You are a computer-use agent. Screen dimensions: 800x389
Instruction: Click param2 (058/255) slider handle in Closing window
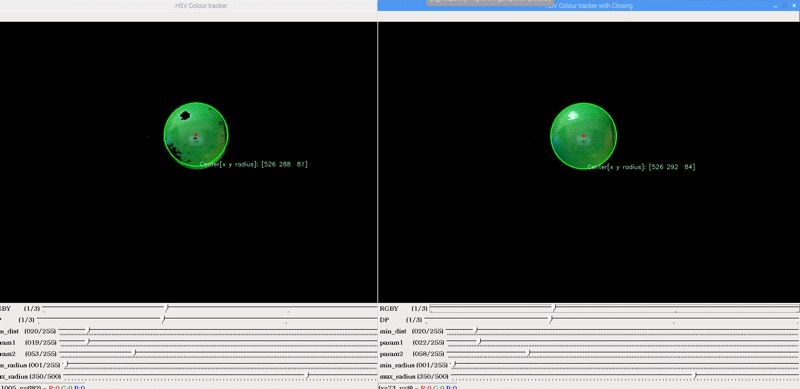pyautogui.click(x=529, y=353)
